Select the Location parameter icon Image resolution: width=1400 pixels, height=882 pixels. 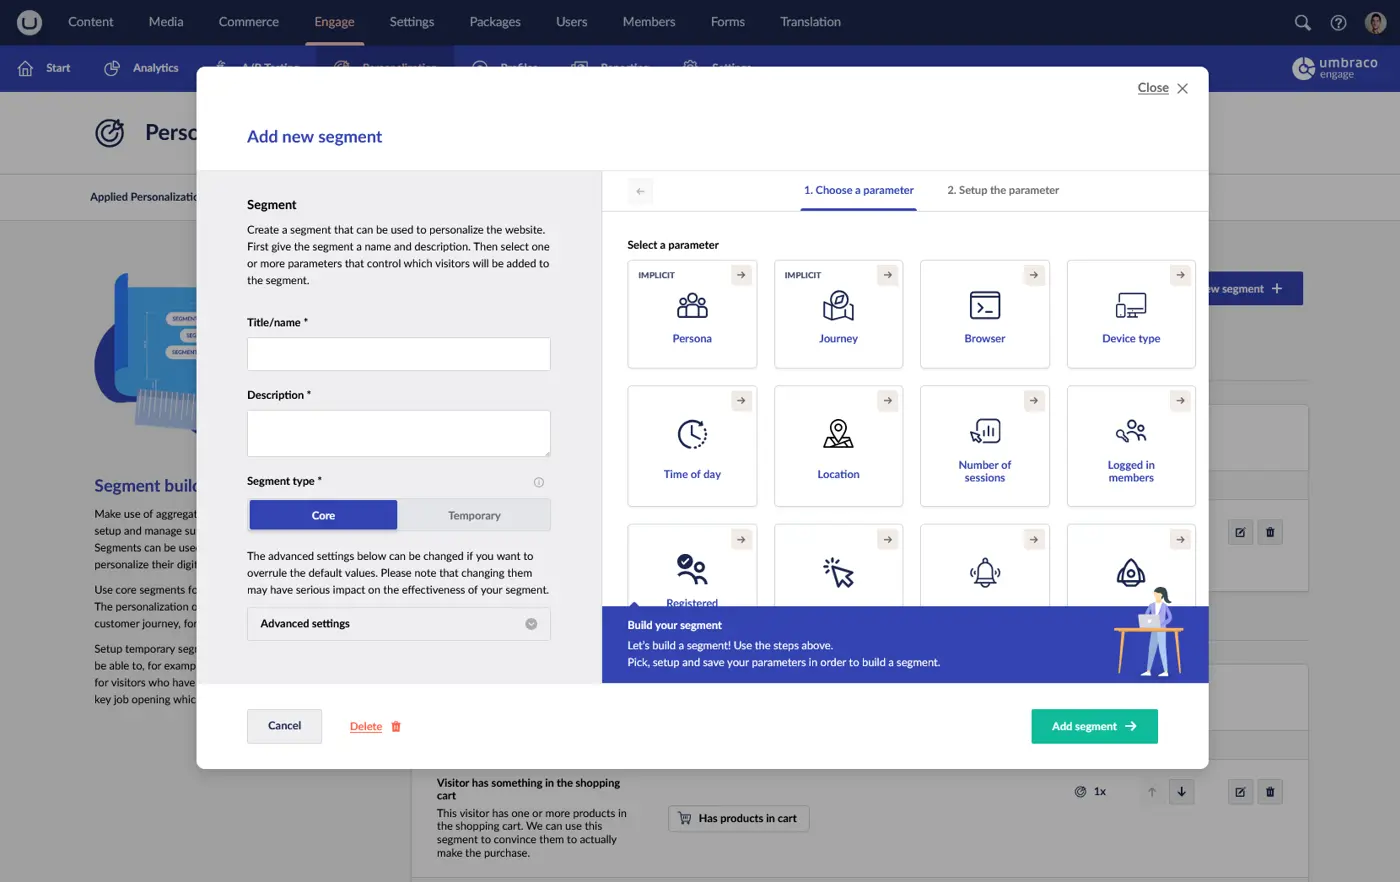coord(838,434)
